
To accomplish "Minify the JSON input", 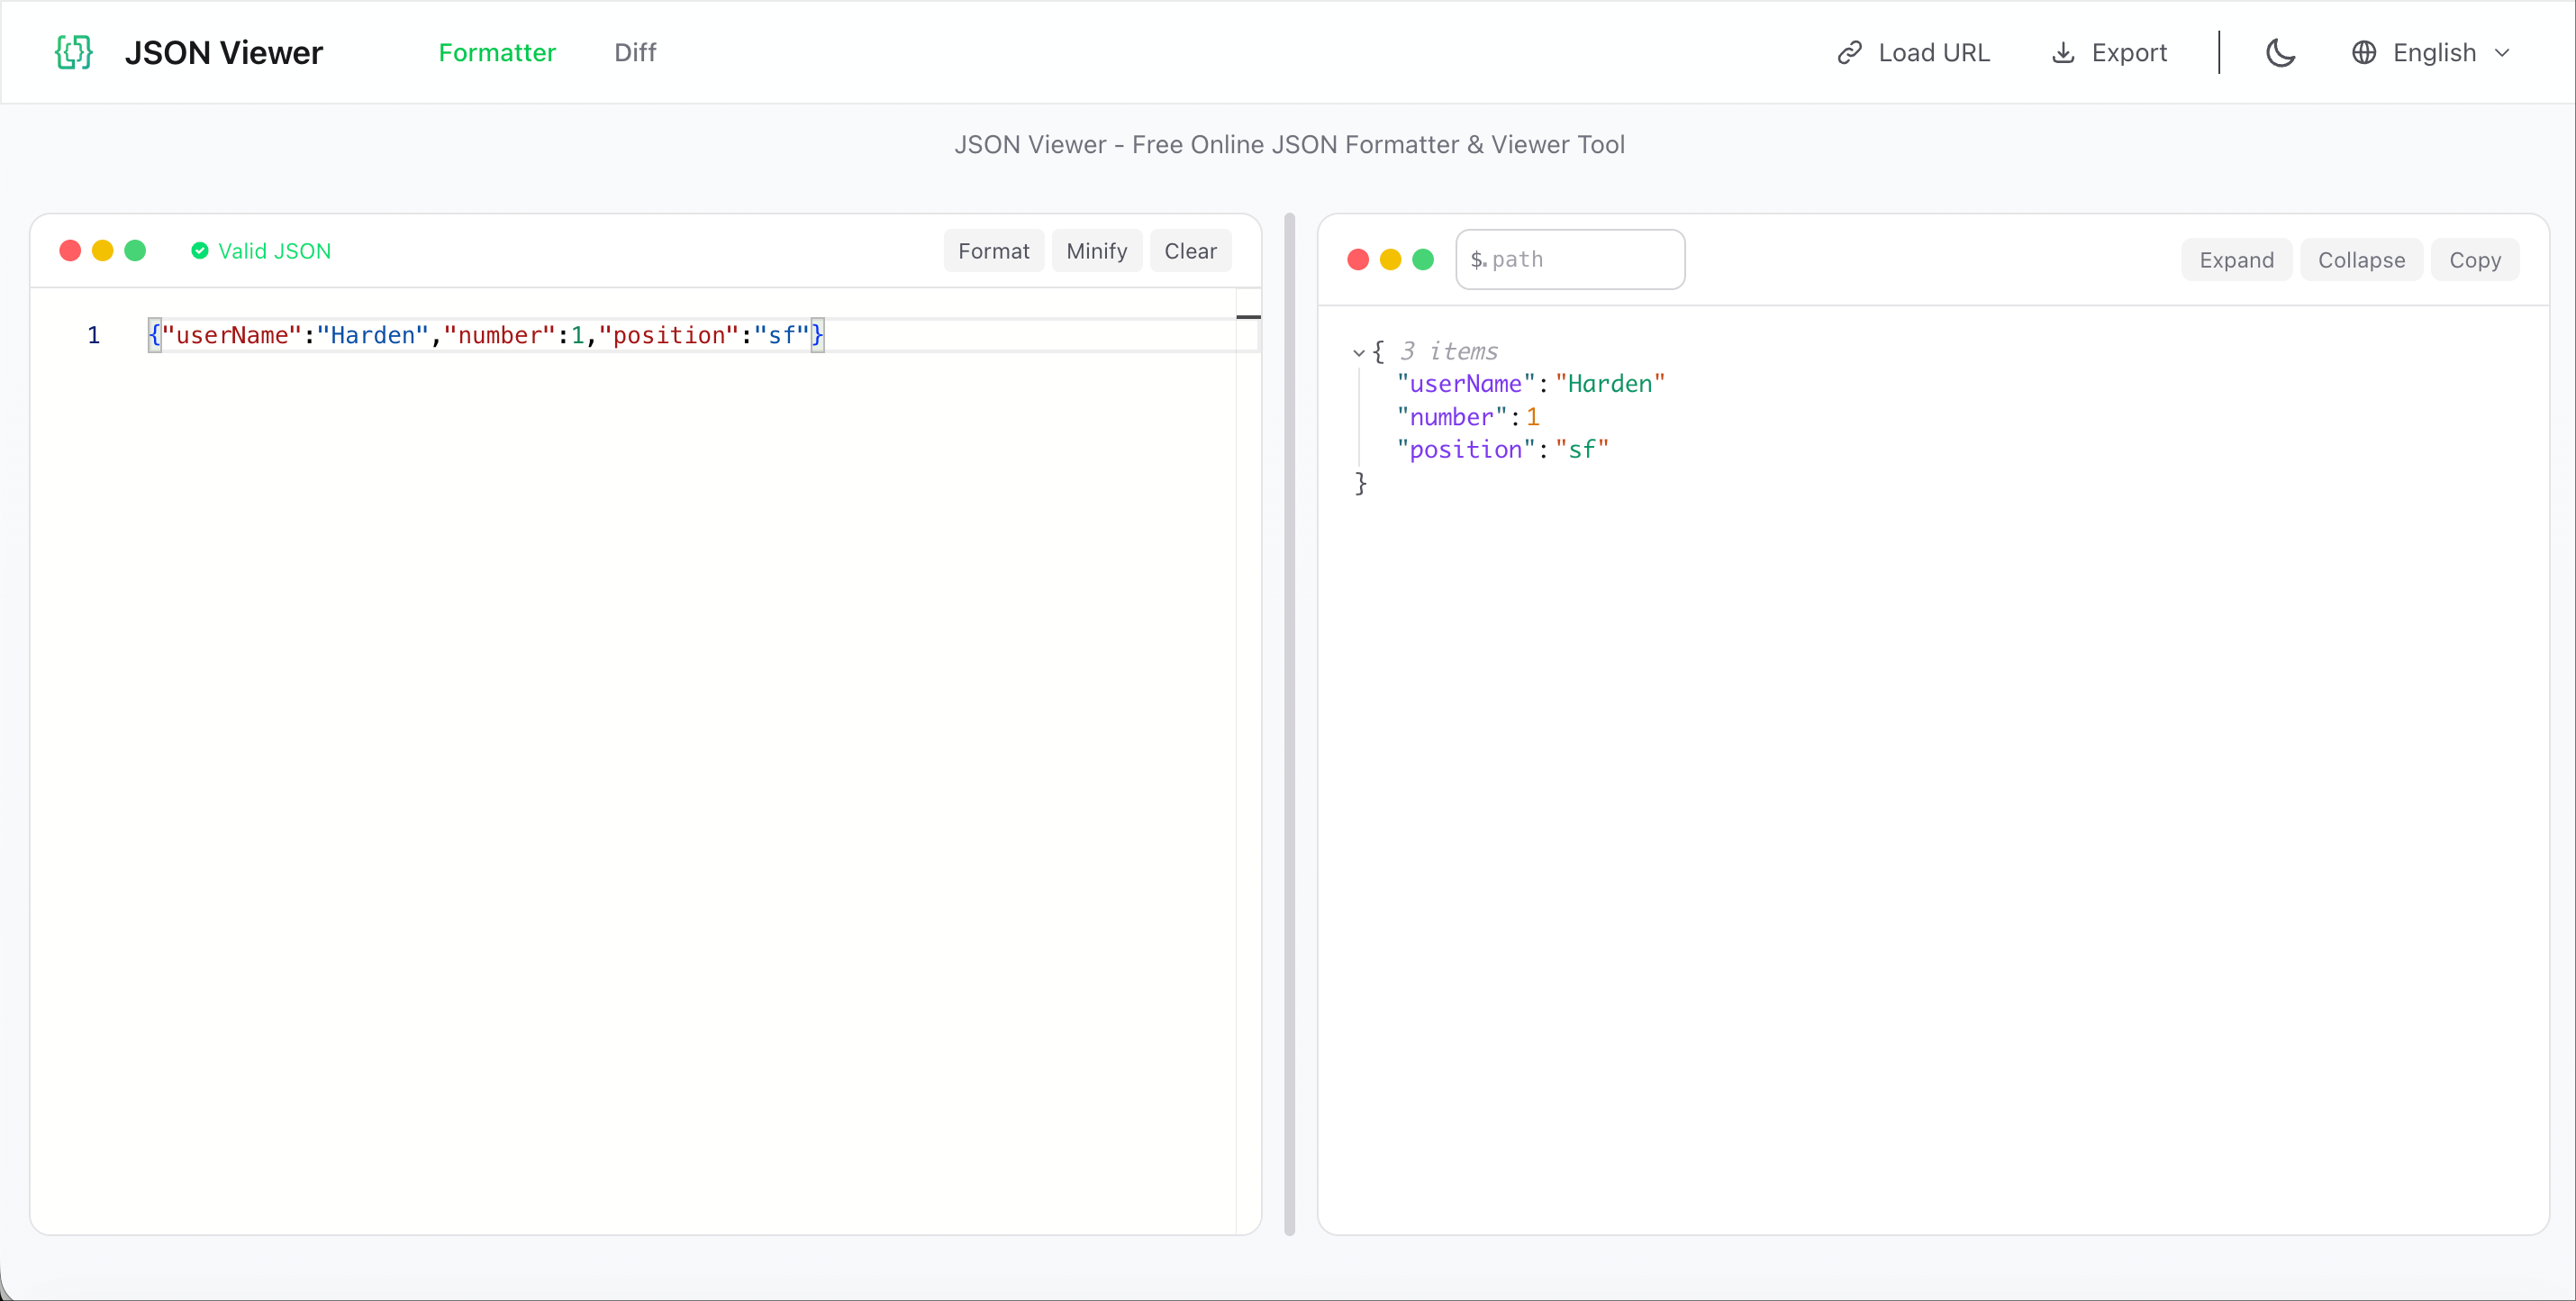I will [1096, 250].
